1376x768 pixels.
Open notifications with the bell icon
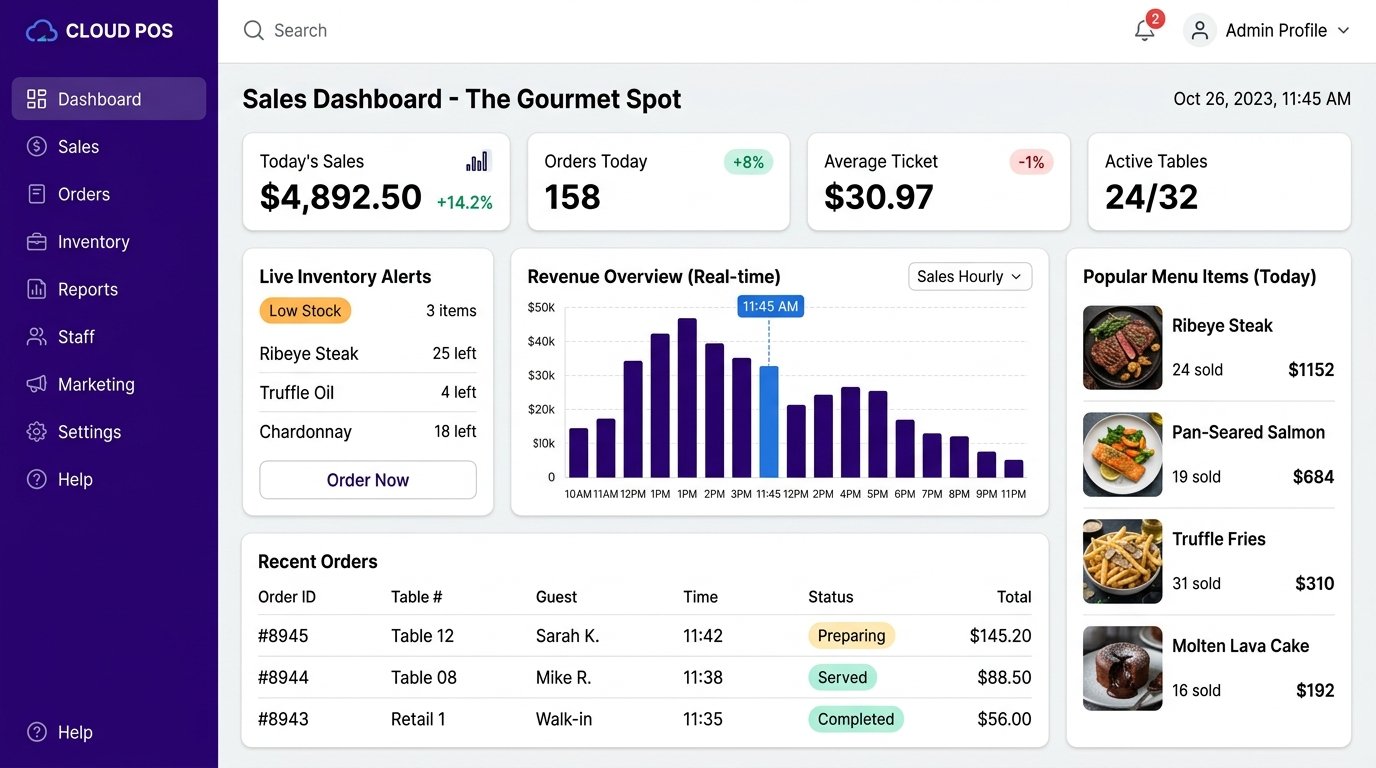[1145, 31]
